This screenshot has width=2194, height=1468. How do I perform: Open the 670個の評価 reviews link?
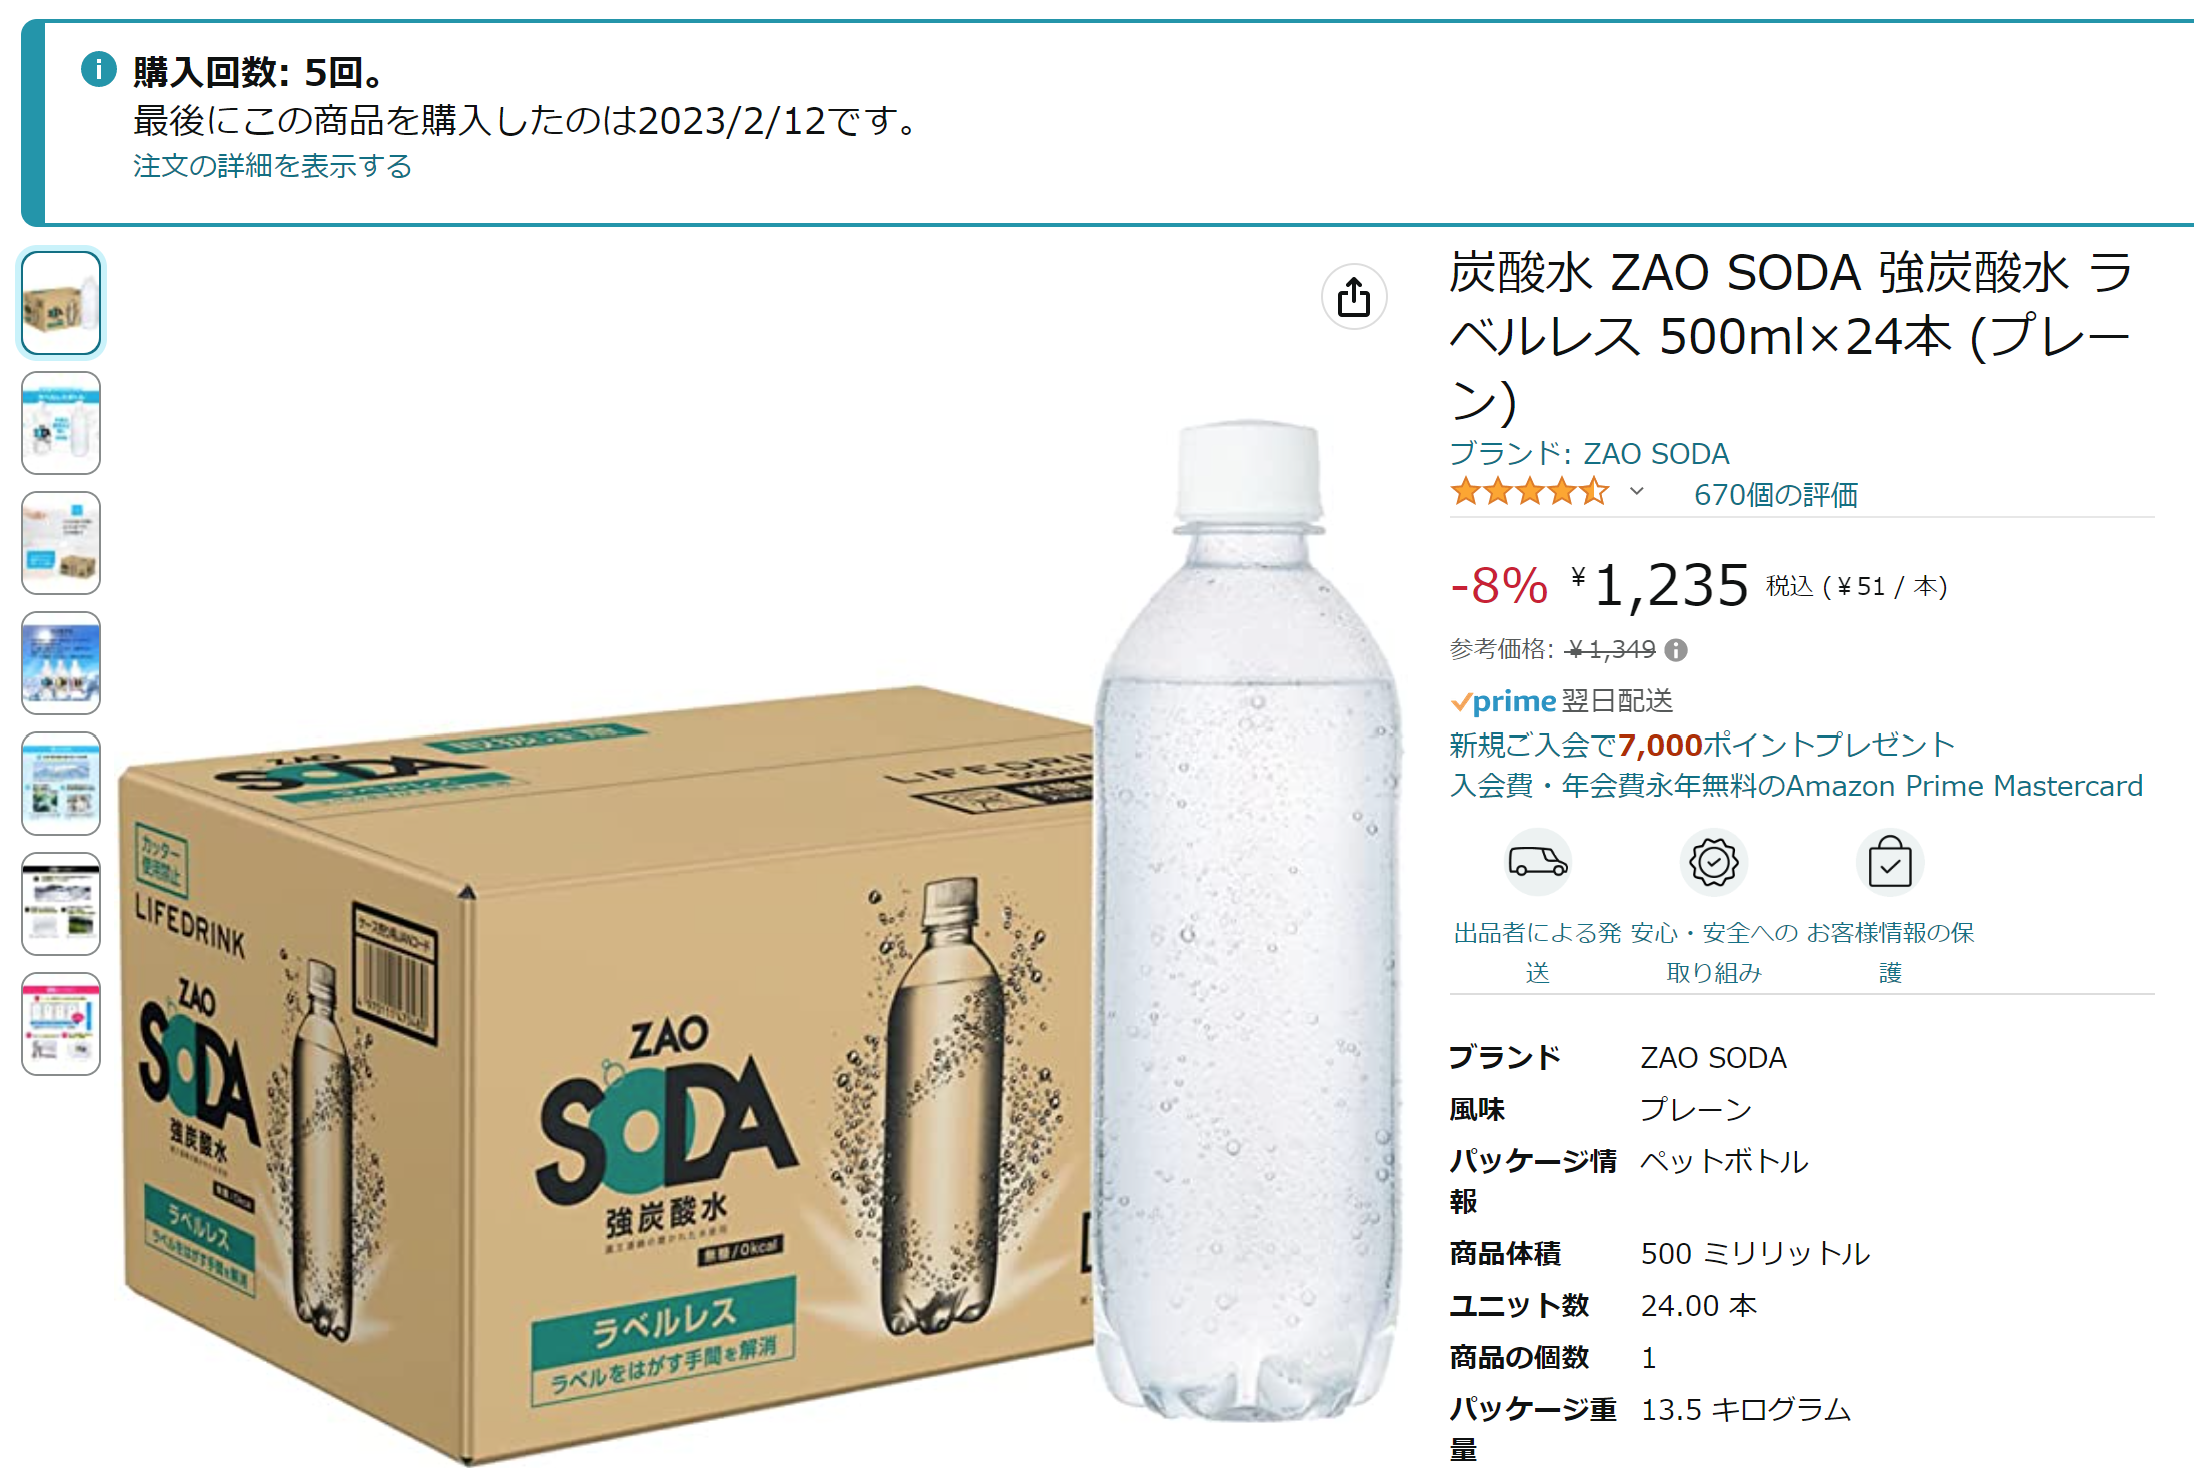1776,494
